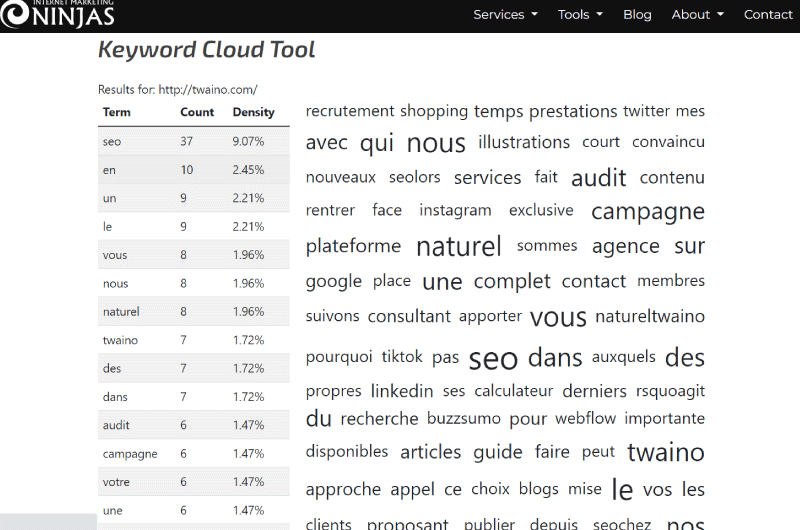Click 'prestations' in the keyword cloud

pyautogui.click(x=573, y=111)
